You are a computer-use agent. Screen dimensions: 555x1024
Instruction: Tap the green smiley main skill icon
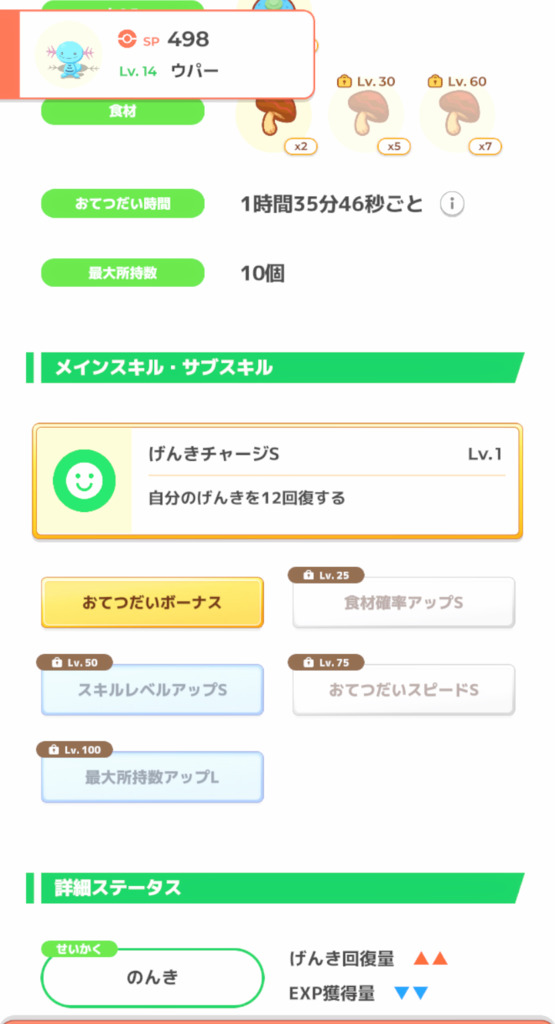click(x=84, y=481)
